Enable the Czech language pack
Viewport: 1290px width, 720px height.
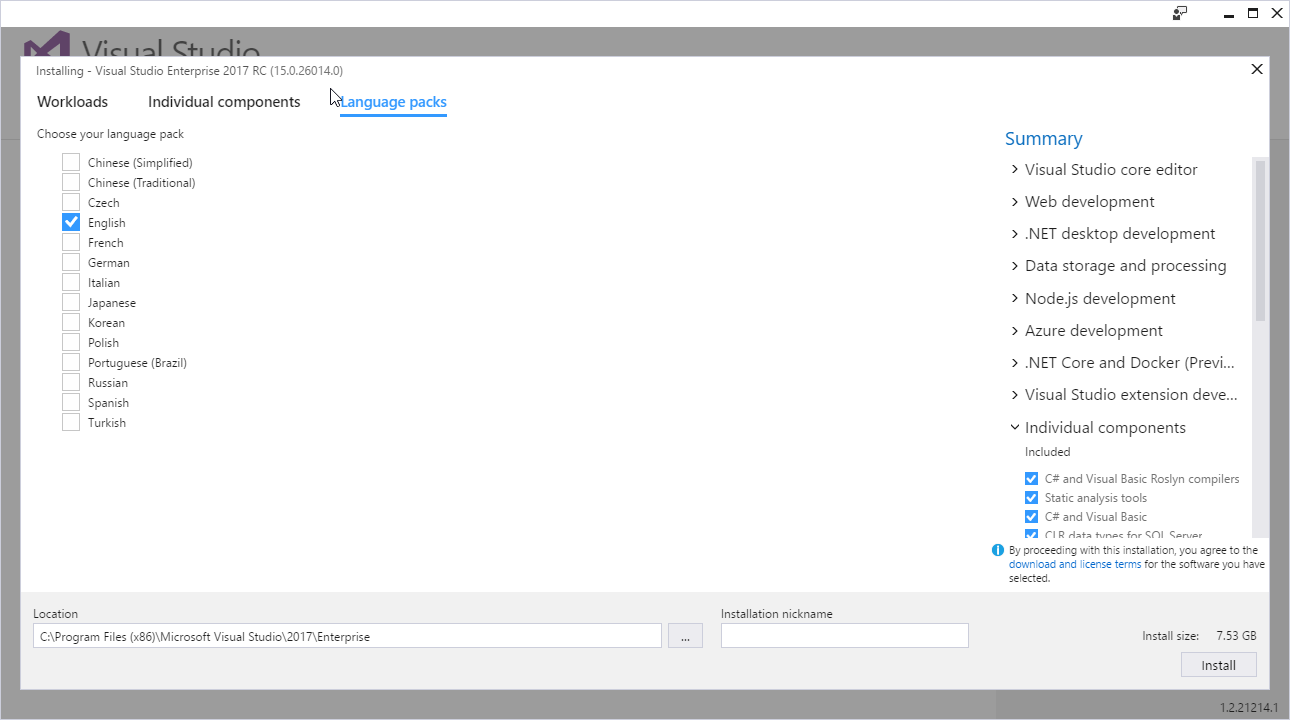[71, 202]
